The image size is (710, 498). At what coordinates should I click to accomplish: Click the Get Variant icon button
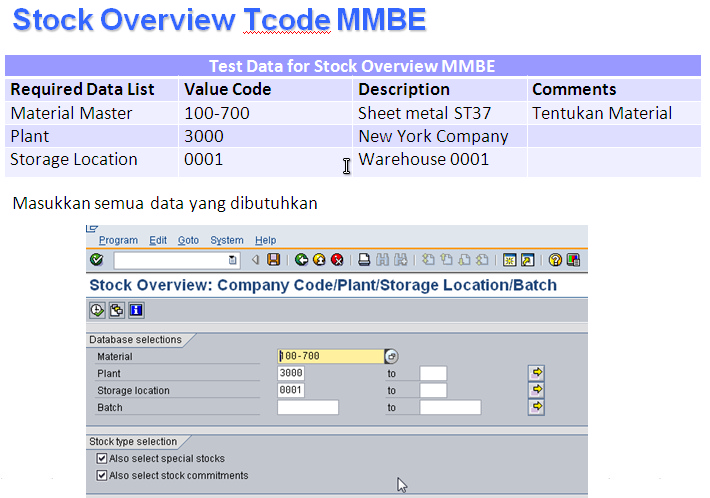[x=116, y=310]
